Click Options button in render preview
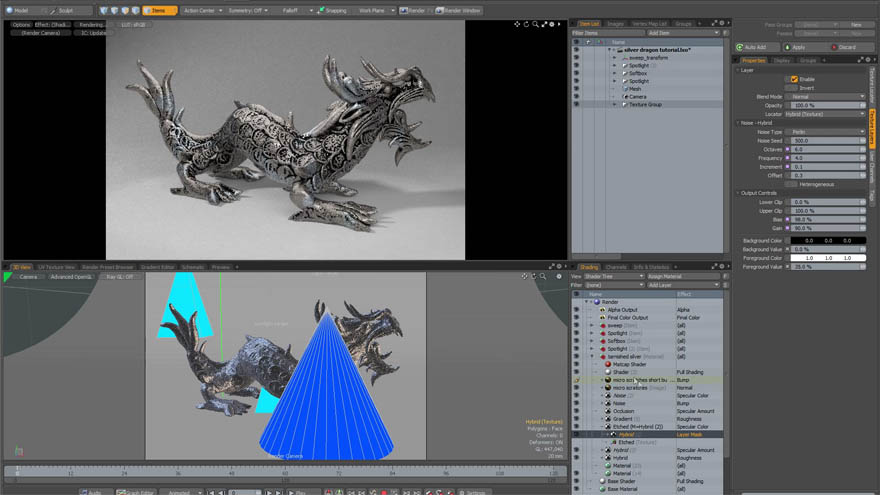 pyautogui.click(x=21, y=25)
